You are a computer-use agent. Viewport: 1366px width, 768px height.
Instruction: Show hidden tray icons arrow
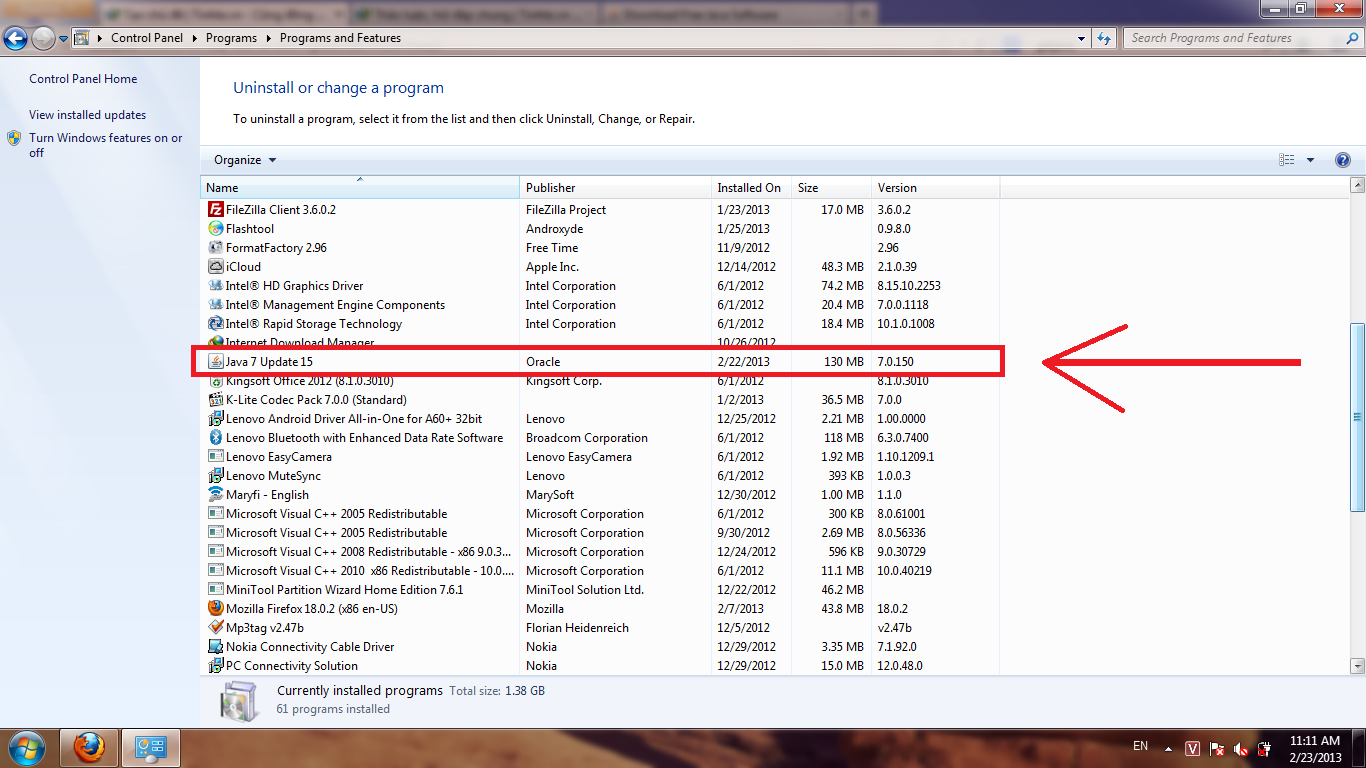[x=1167, y=748]
